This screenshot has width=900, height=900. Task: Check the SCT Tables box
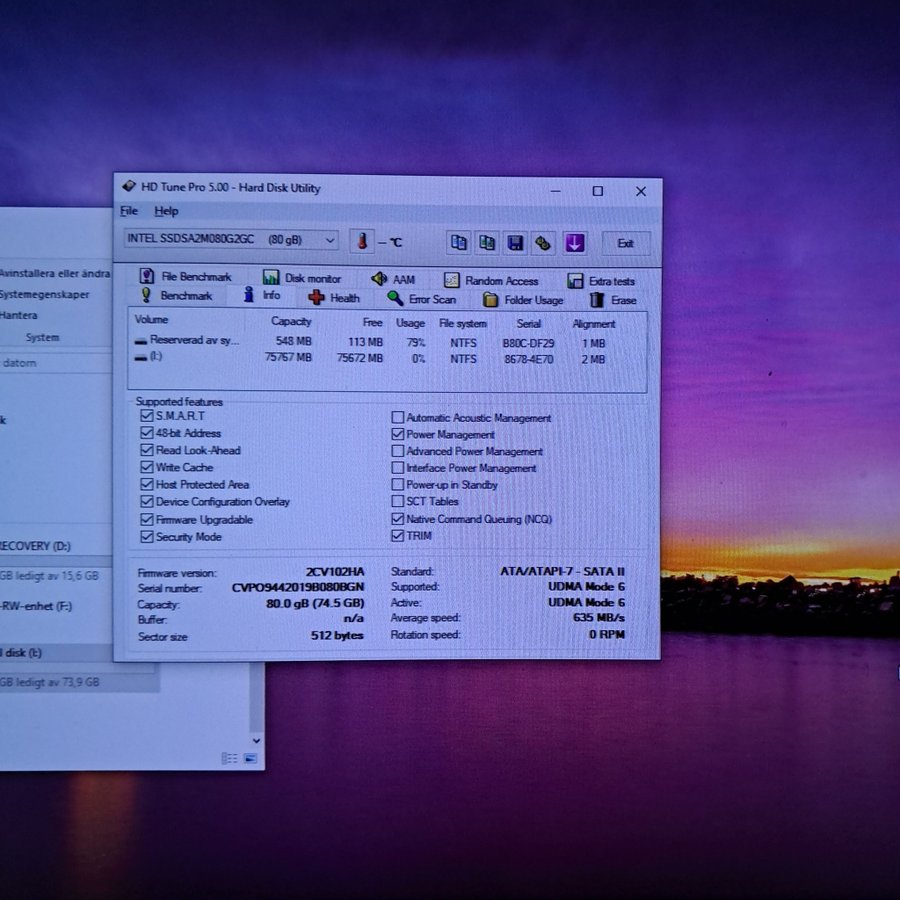397,501
